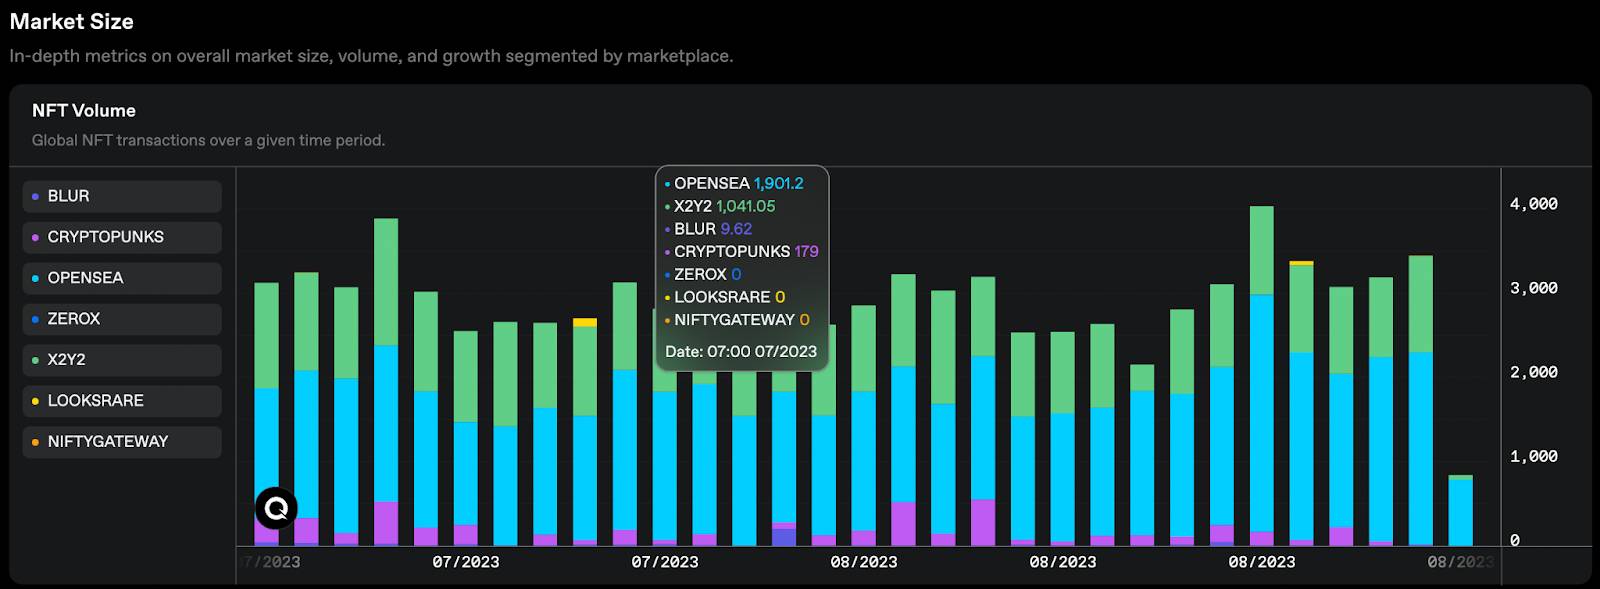Click the In-depth metrics subtitle text
The width and height of the screenshot is (1600, 589).
371,56
